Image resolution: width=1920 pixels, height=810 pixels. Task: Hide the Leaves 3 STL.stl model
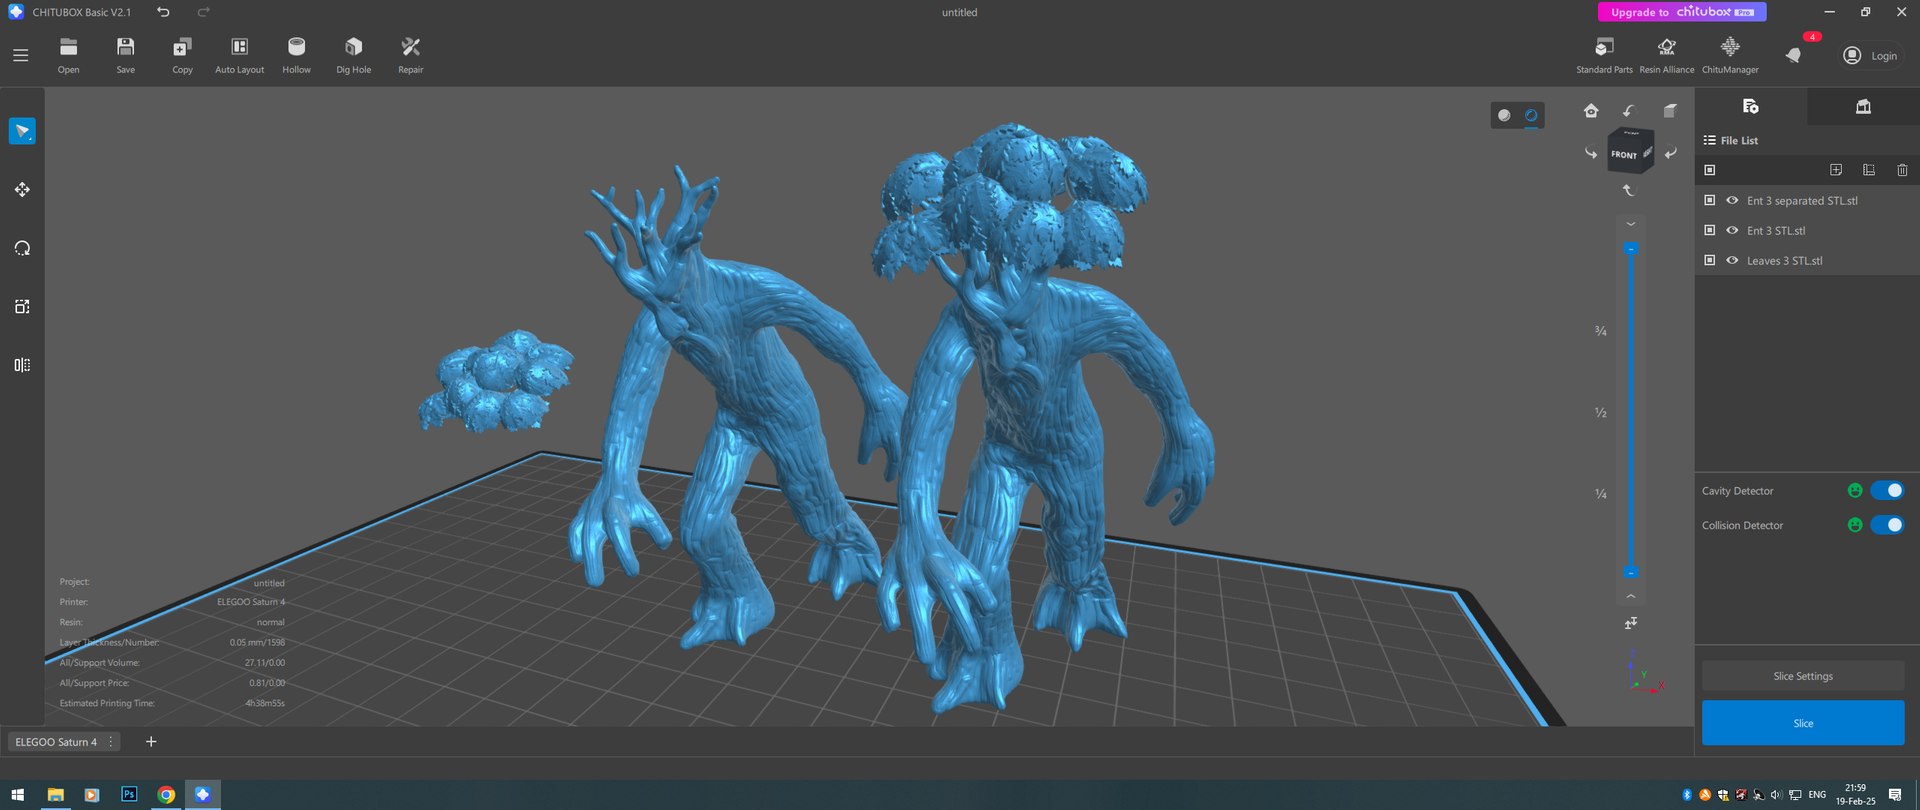[1732, 260]
